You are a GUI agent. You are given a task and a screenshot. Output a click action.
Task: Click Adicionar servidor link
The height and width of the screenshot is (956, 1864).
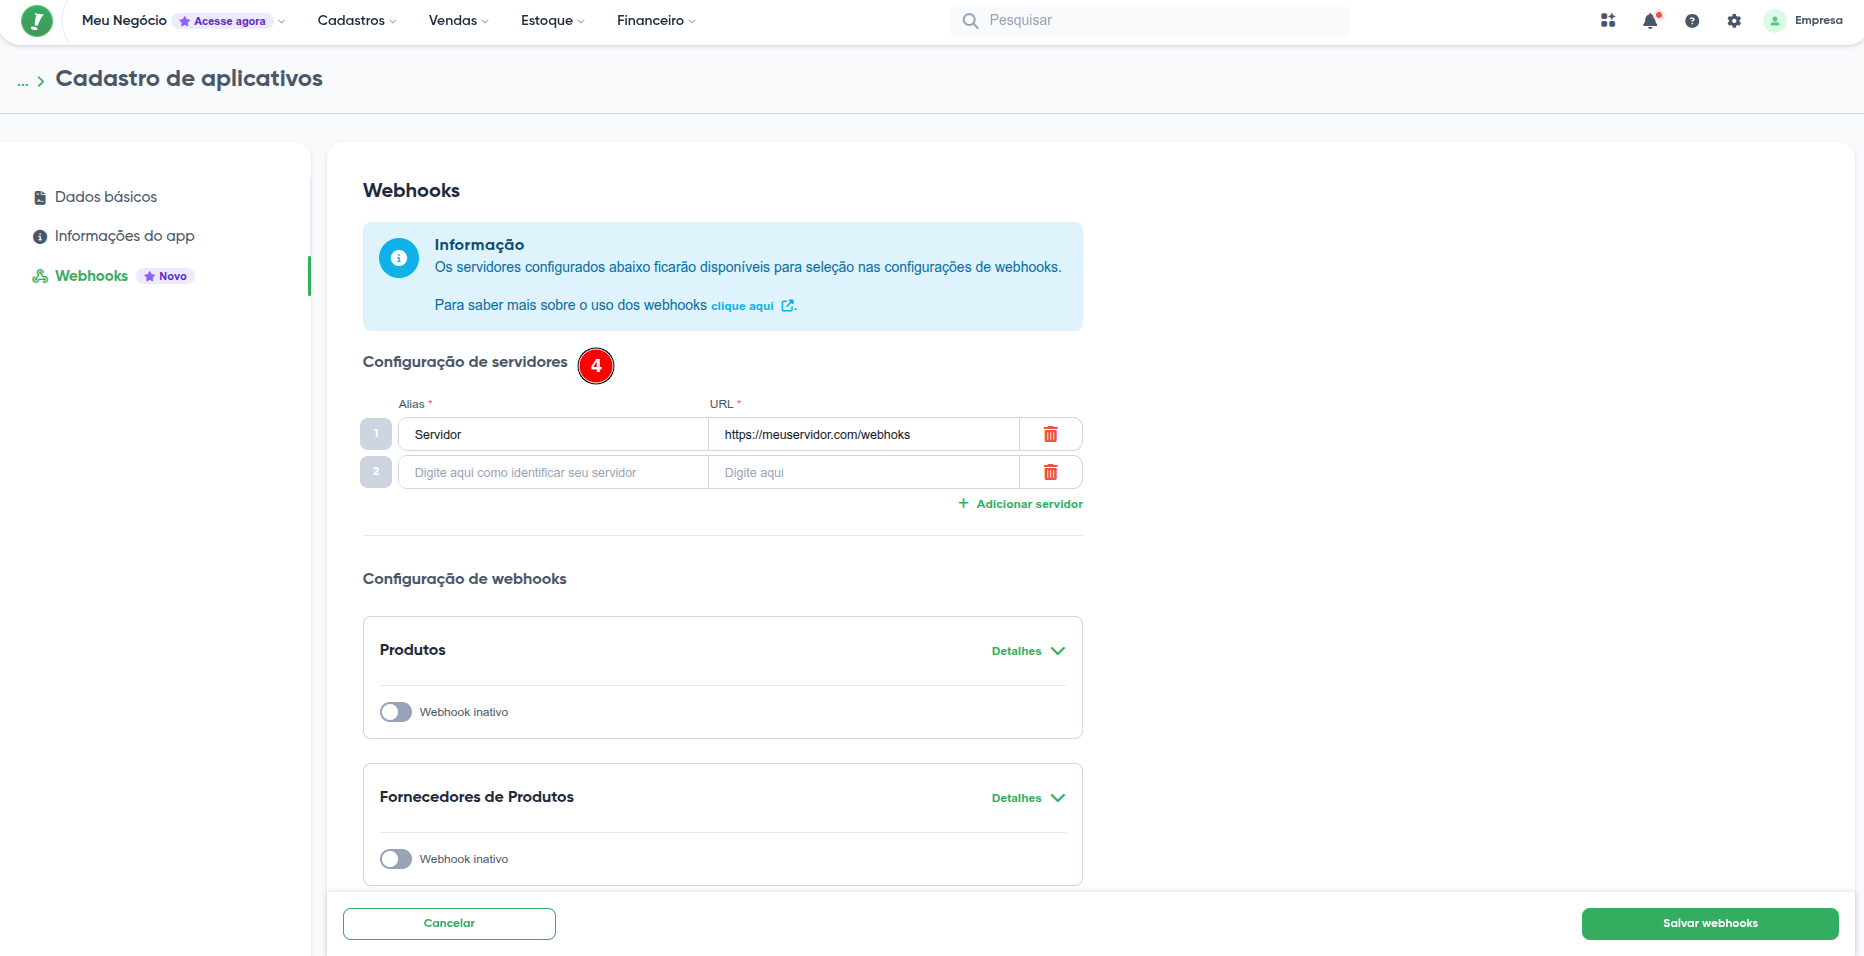(1021, 504)
